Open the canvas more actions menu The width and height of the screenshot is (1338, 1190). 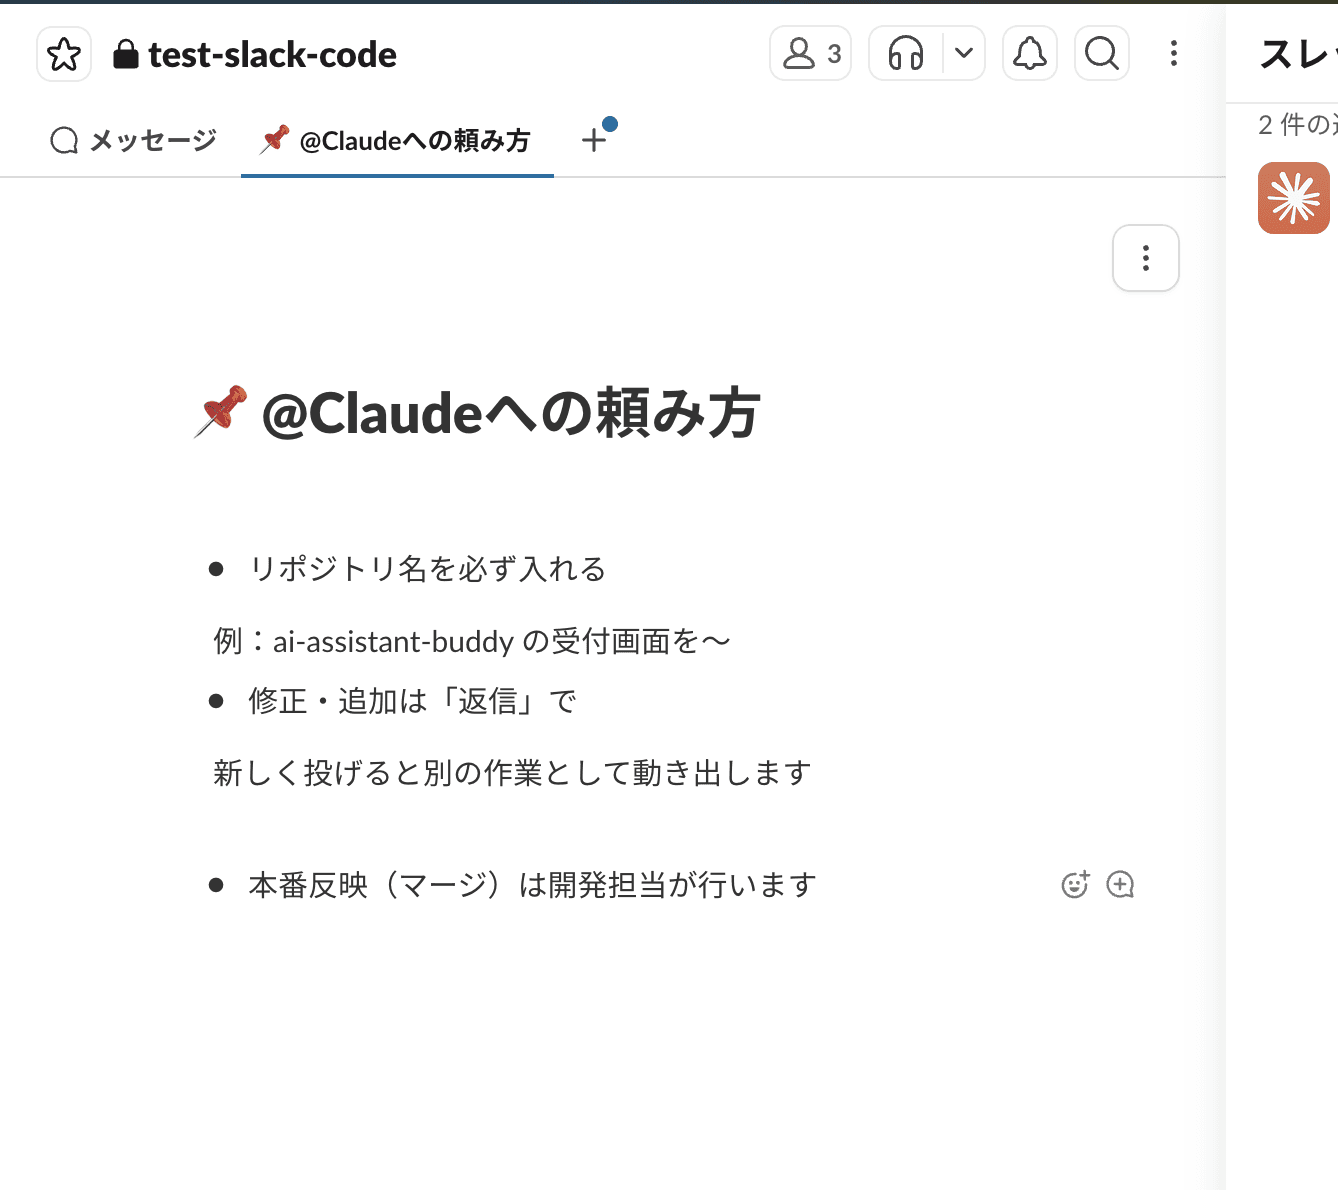point(1146,258)
